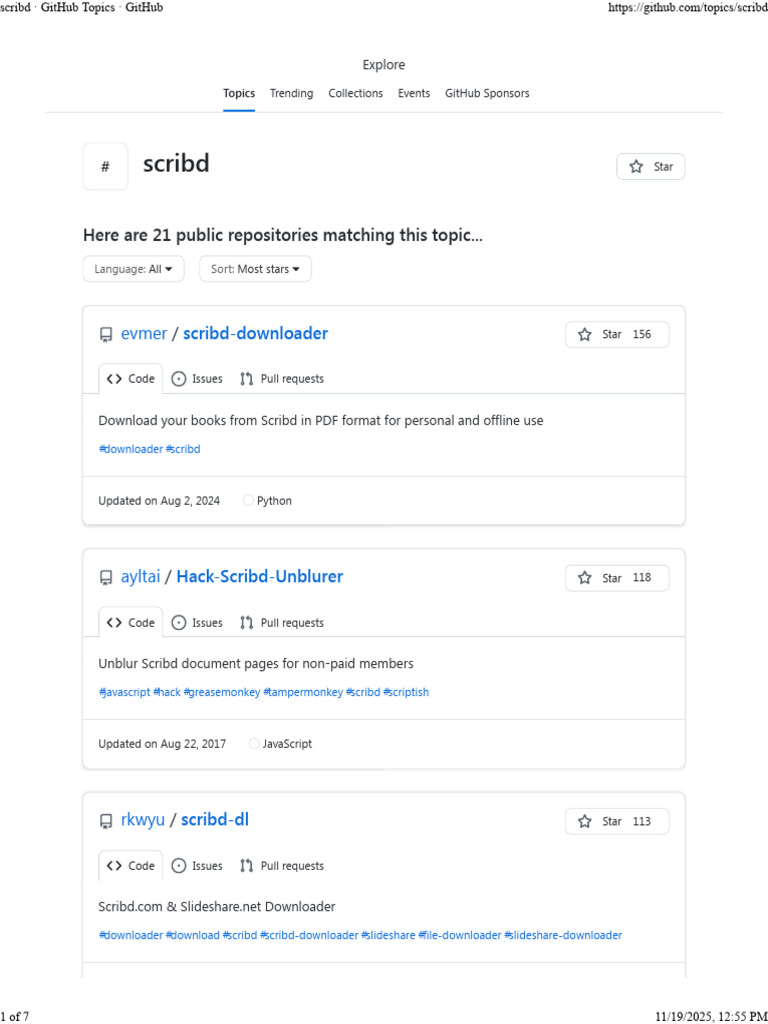Click the #slideshare-downloader topic tag

[x=563, y=935]
